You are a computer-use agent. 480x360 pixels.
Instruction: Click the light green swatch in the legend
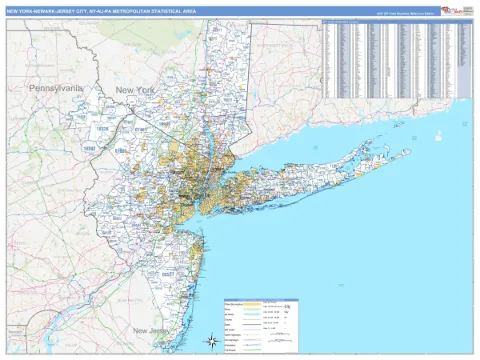252,309
